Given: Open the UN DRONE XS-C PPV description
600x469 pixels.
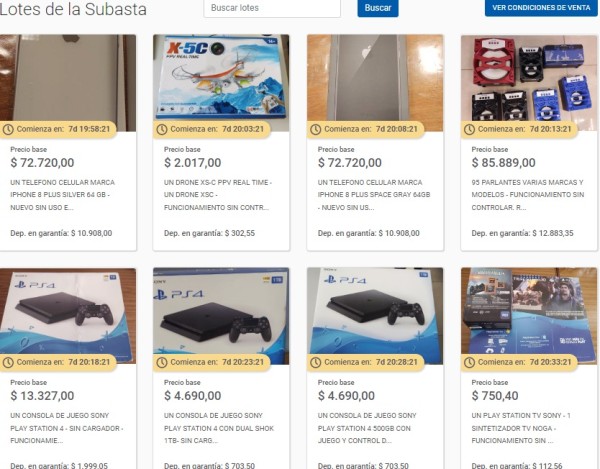Looking at the screenshot, I should pyautogui.click(x=218, y=195).
